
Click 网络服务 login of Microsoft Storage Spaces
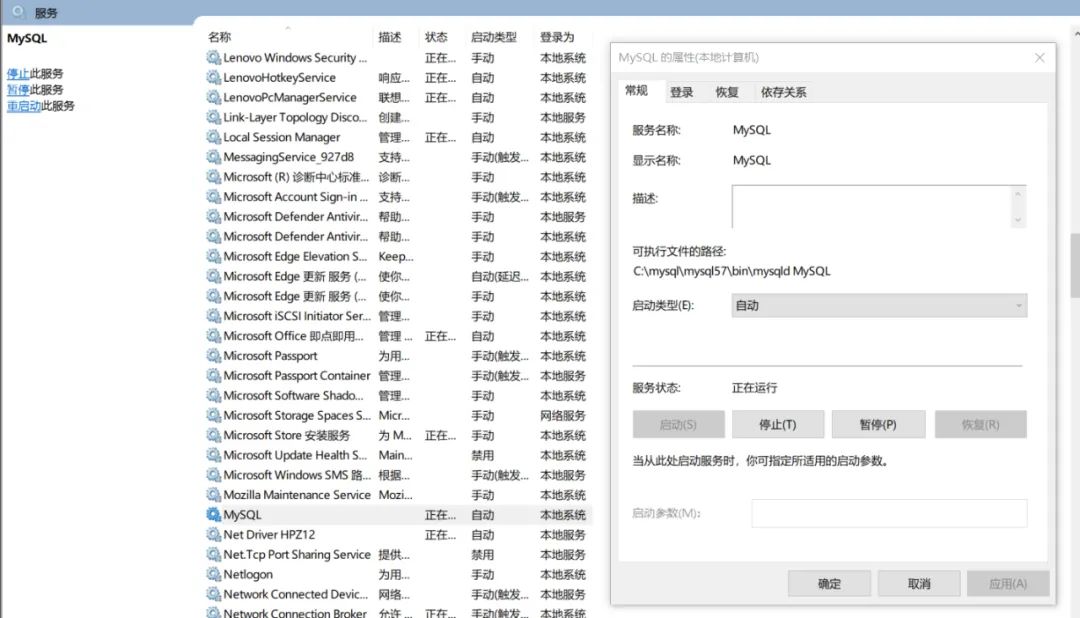coord(563,416)
